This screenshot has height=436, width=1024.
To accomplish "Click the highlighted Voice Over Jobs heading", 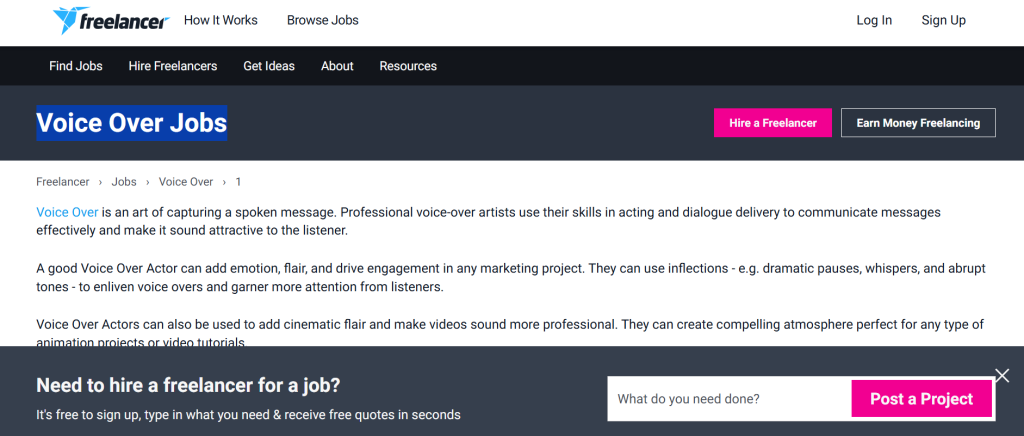I will [x=132, y=124].
